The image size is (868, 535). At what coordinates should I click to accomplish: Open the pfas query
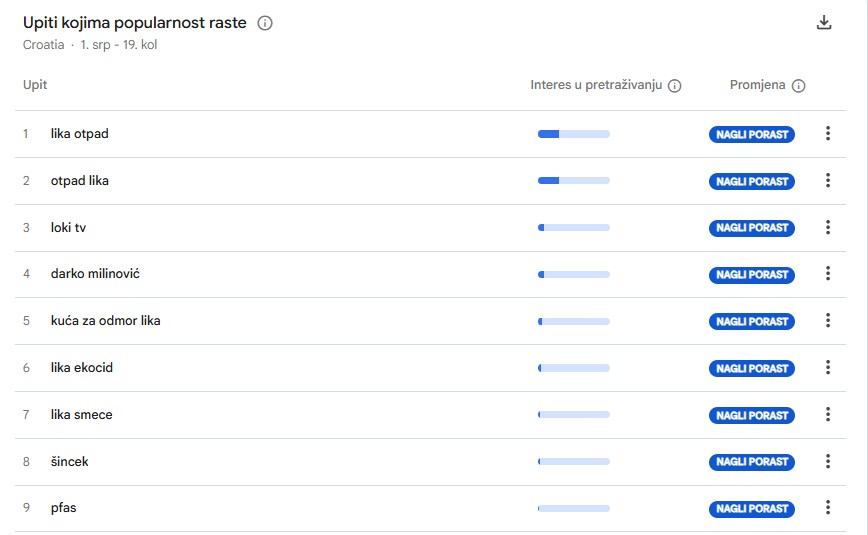coord(64,508)
